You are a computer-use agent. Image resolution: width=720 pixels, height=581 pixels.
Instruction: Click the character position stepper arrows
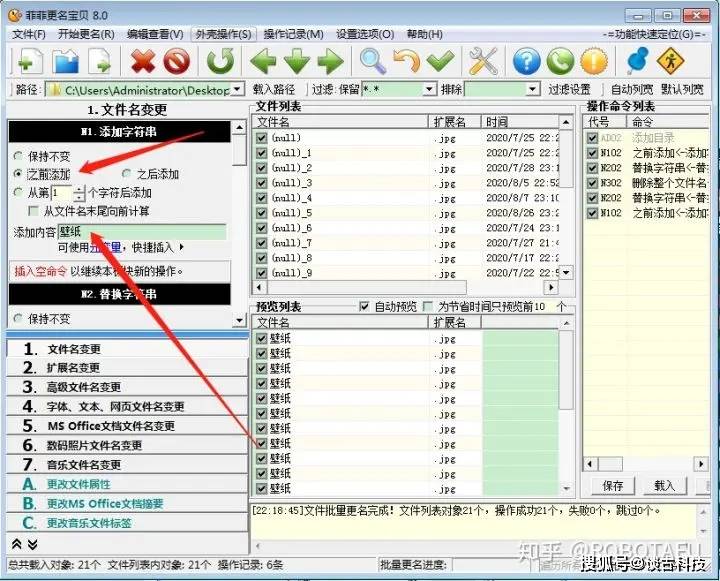click(79, 193)
